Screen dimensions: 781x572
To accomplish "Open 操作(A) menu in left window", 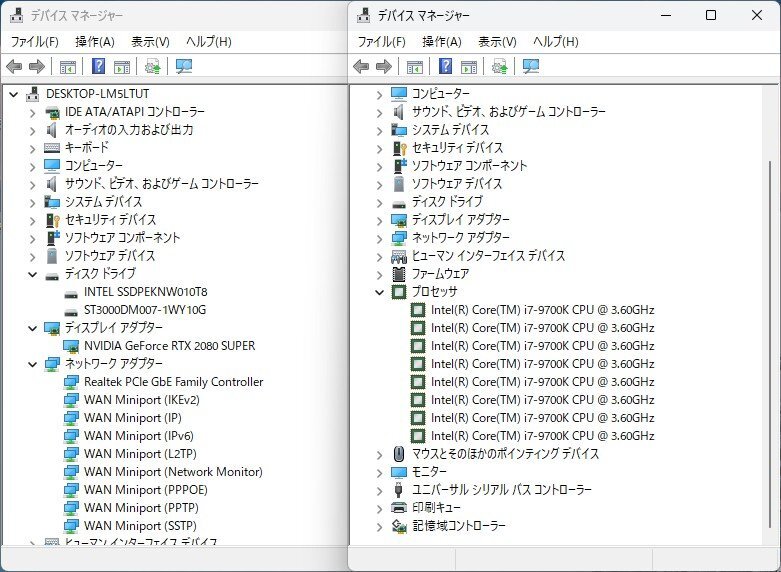I will [x=95, y=41].
